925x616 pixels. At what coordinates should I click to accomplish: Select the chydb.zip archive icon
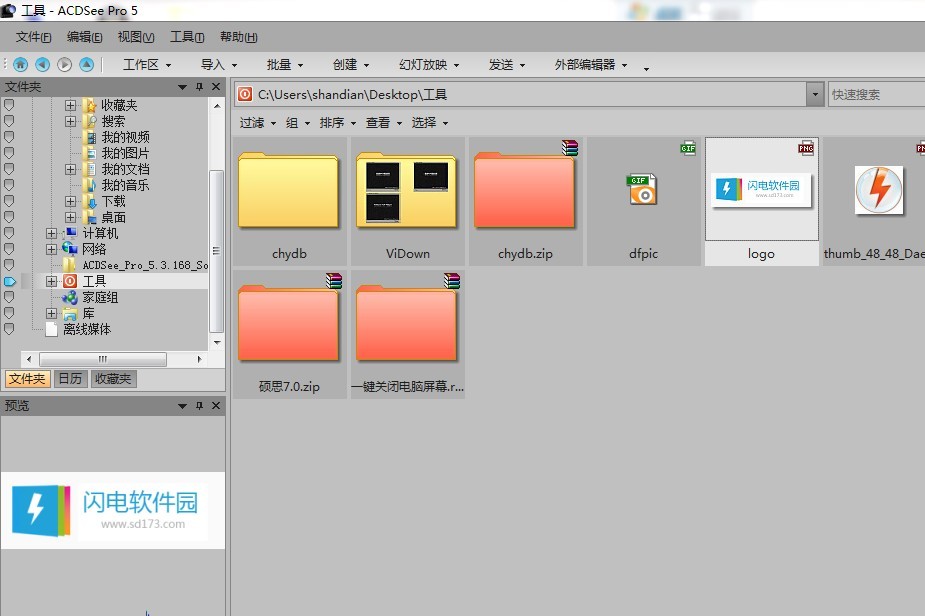(x=524, y=189)
